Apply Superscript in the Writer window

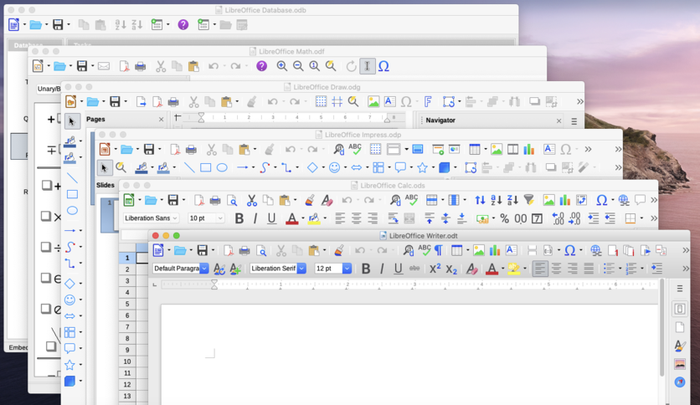pos(435,268)
